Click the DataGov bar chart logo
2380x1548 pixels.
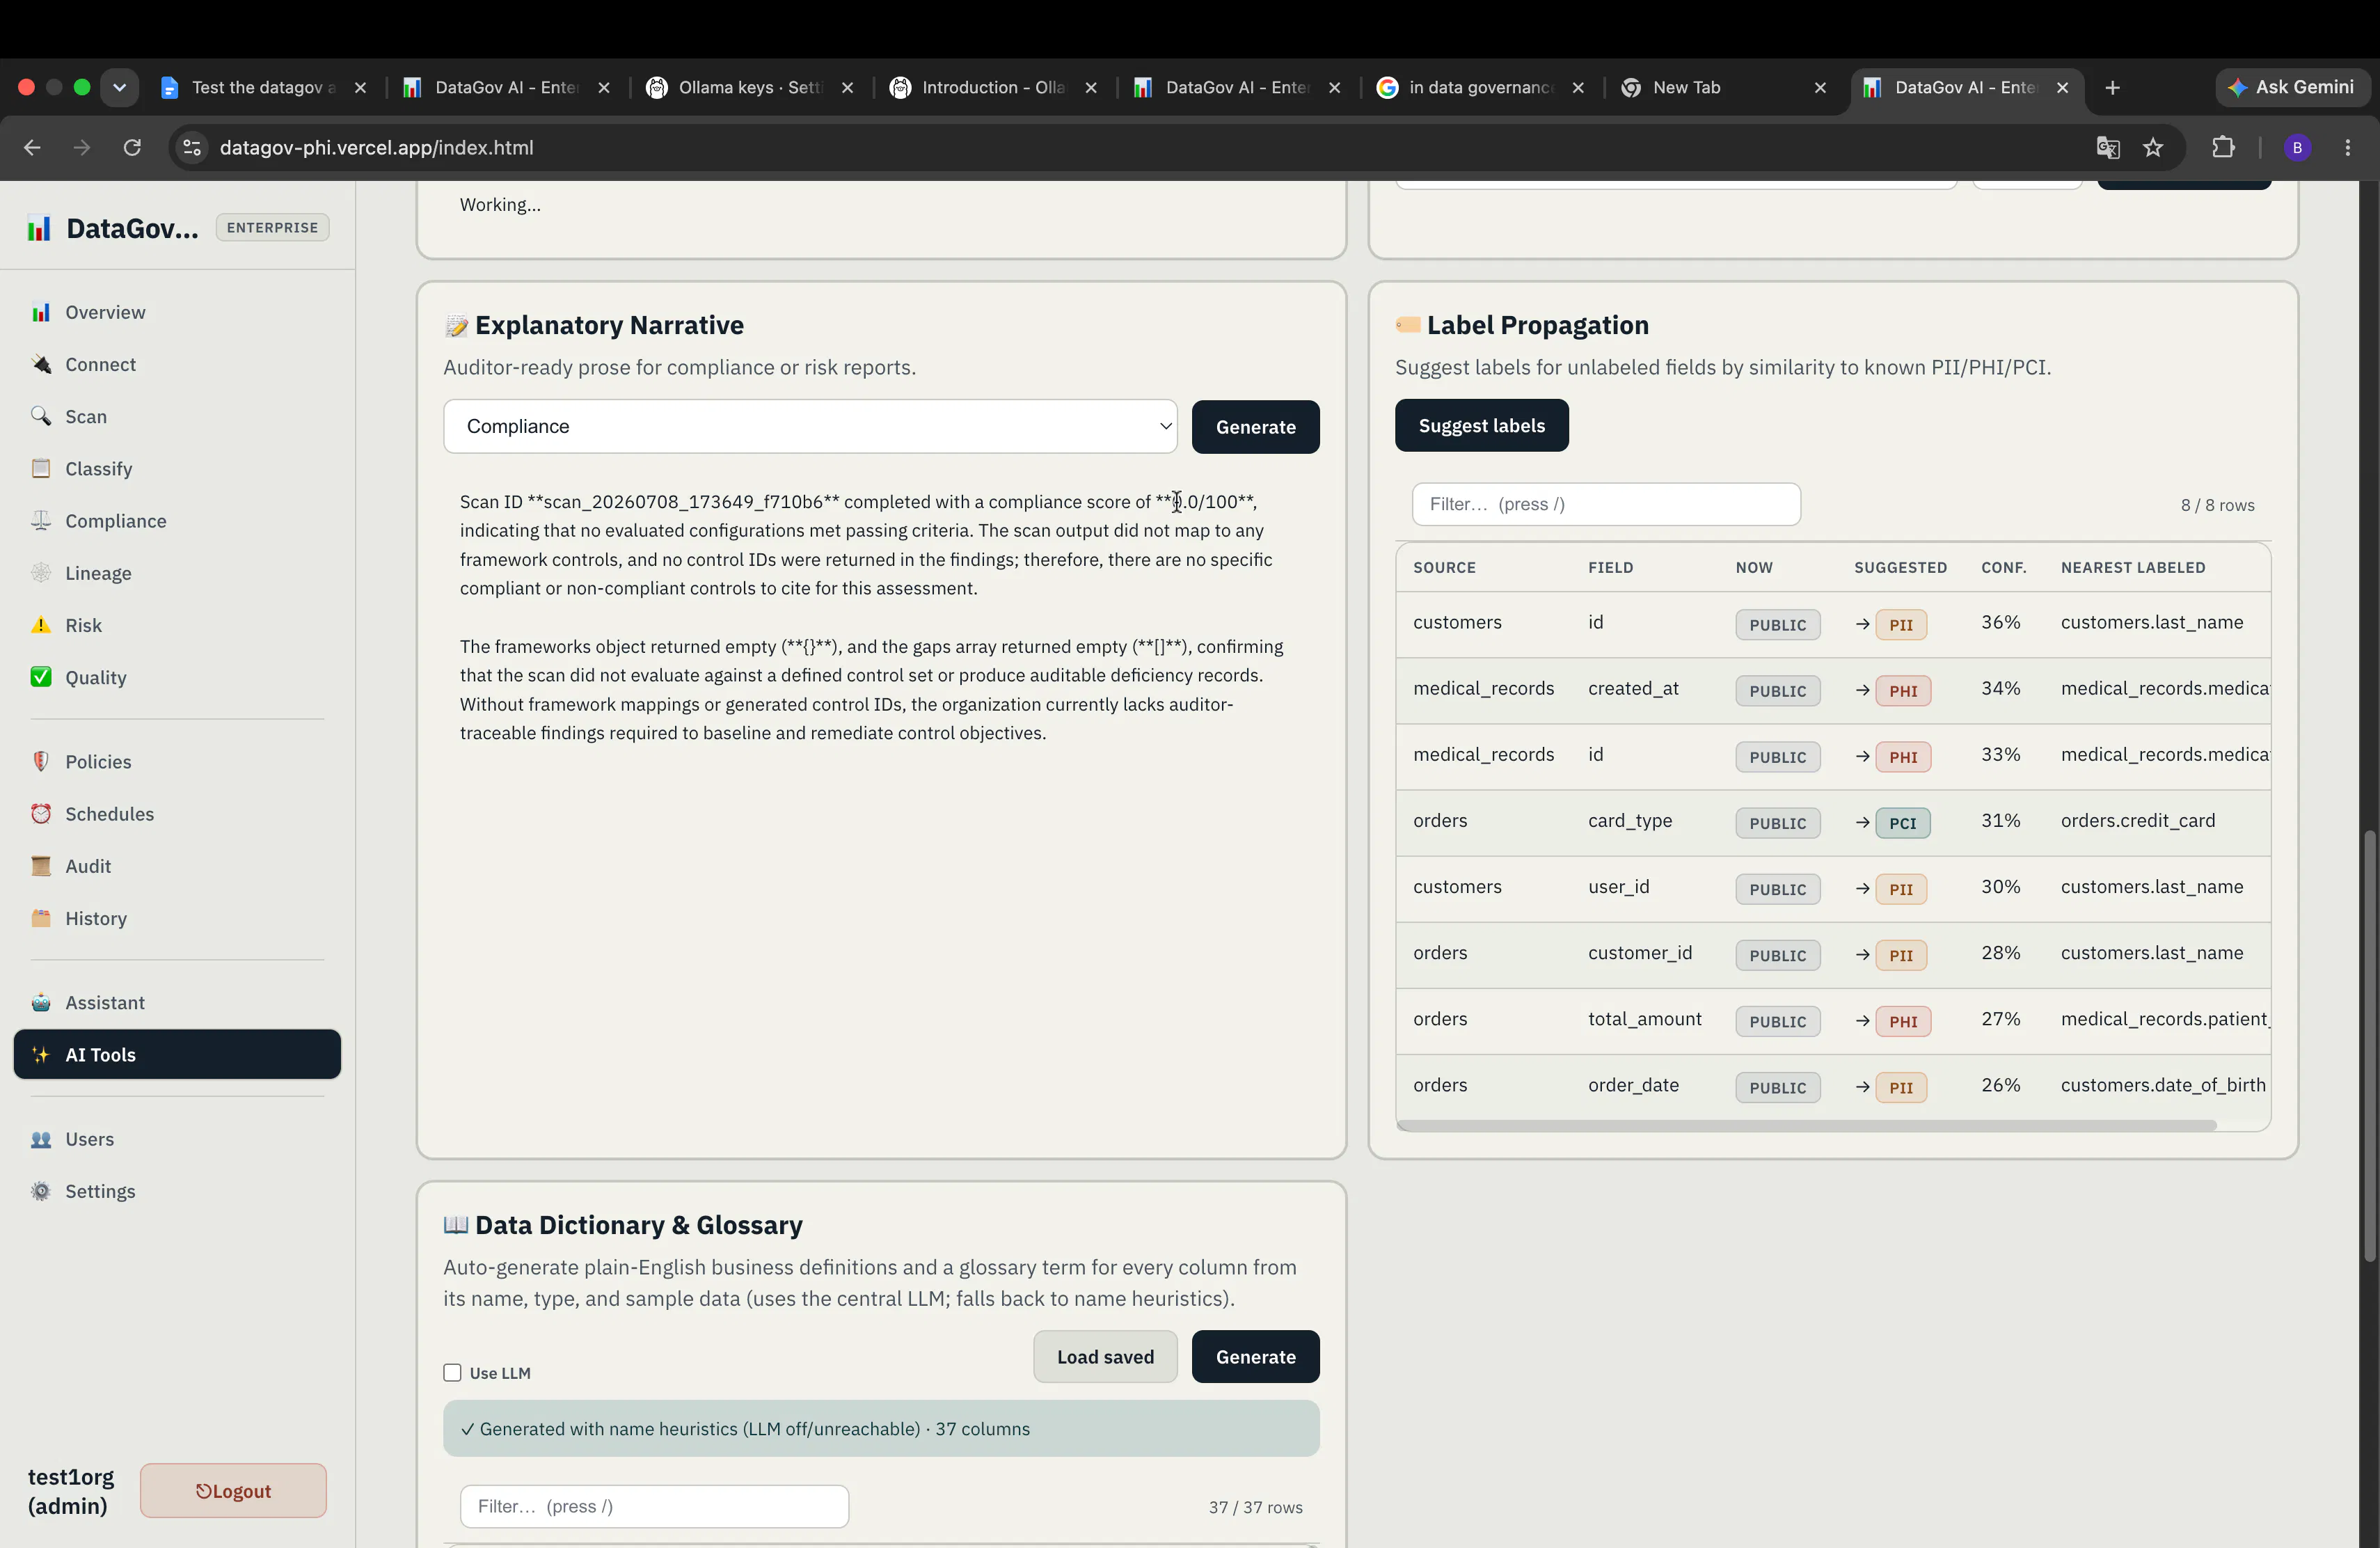click(x=39, y=228)
